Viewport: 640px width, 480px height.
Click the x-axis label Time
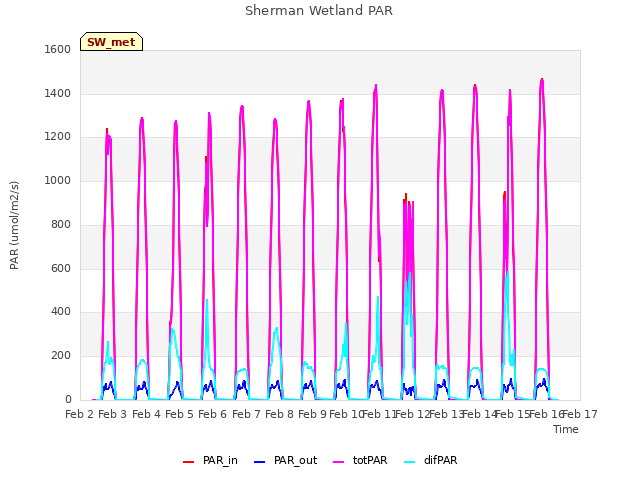(x=566, y=429)
